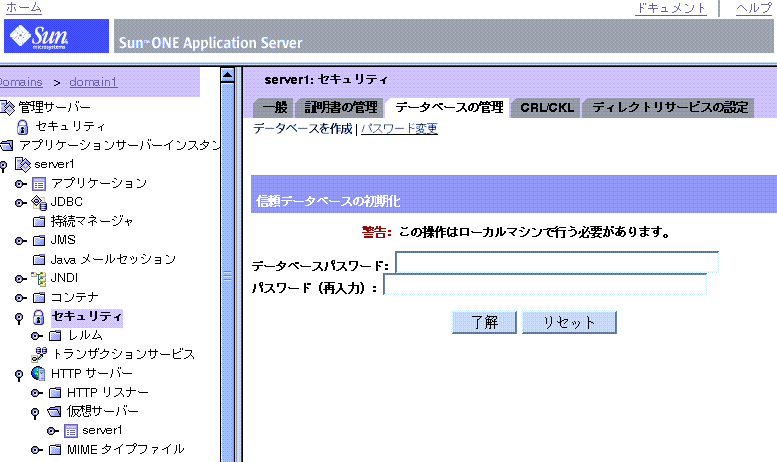Click the JMS folder icon

click(39, 241)
